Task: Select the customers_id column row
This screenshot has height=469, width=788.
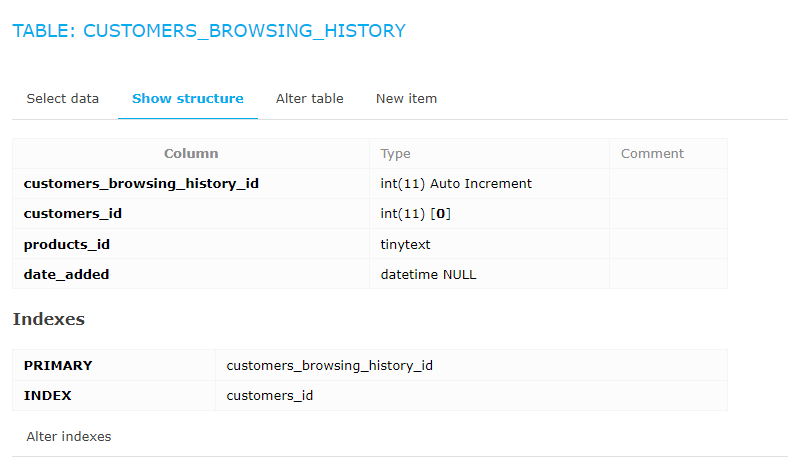Action: [370, 214]
